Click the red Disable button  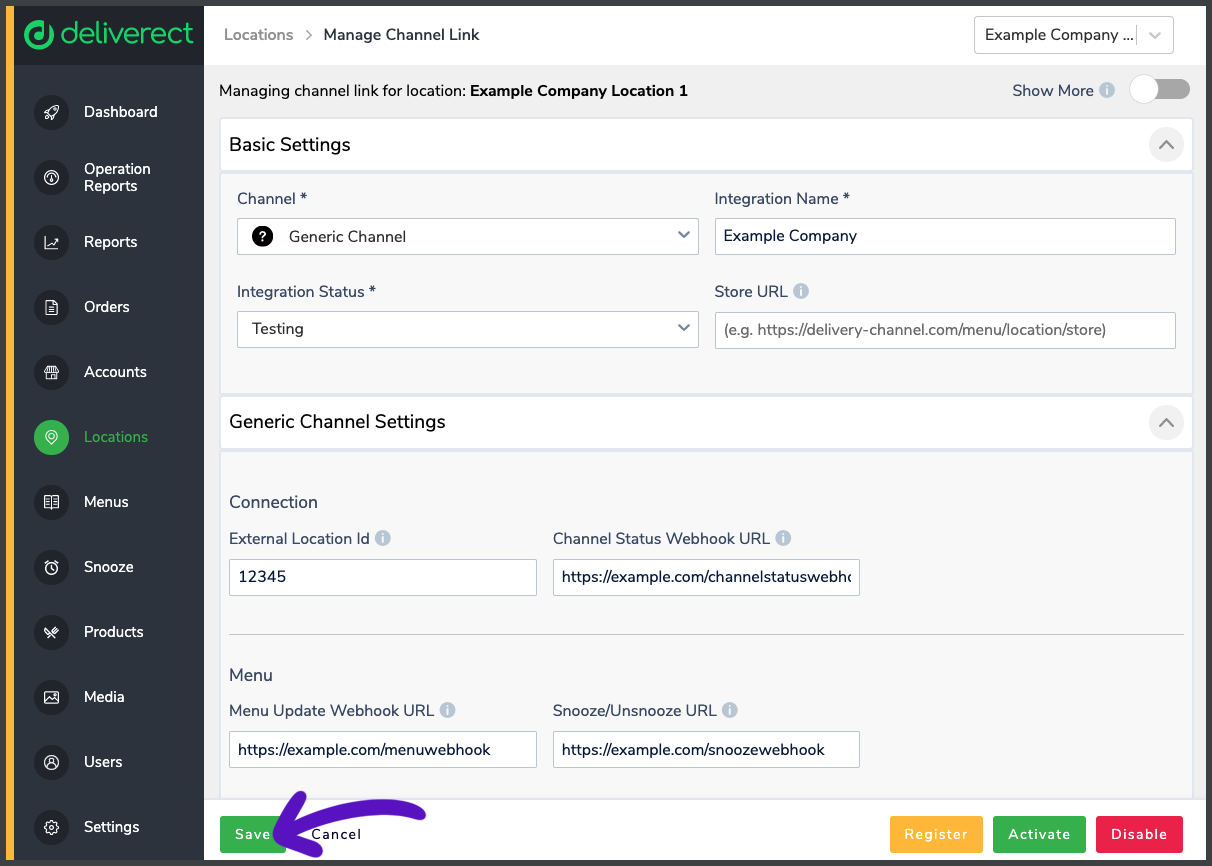coord(1139,834)
